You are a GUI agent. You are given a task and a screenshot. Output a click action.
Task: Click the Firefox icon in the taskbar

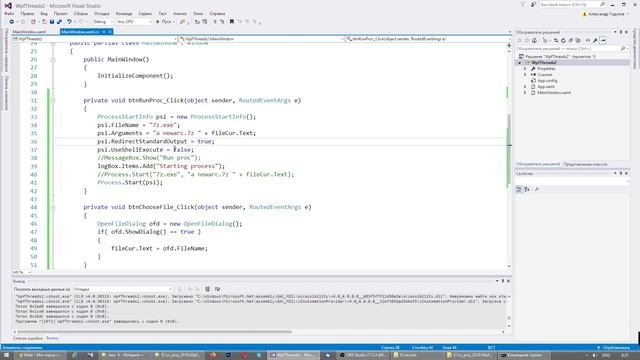pyautogui.click(x=213, y=356)
